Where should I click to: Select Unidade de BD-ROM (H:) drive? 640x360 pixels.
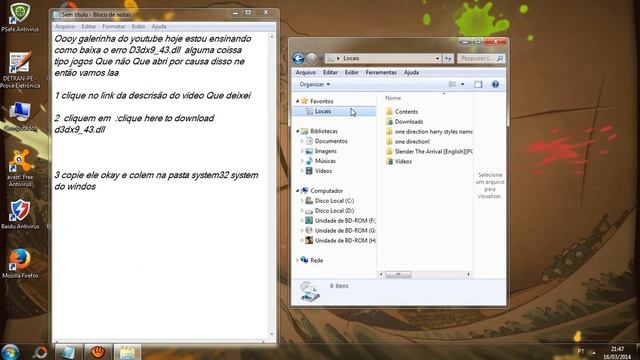point(344,241)
